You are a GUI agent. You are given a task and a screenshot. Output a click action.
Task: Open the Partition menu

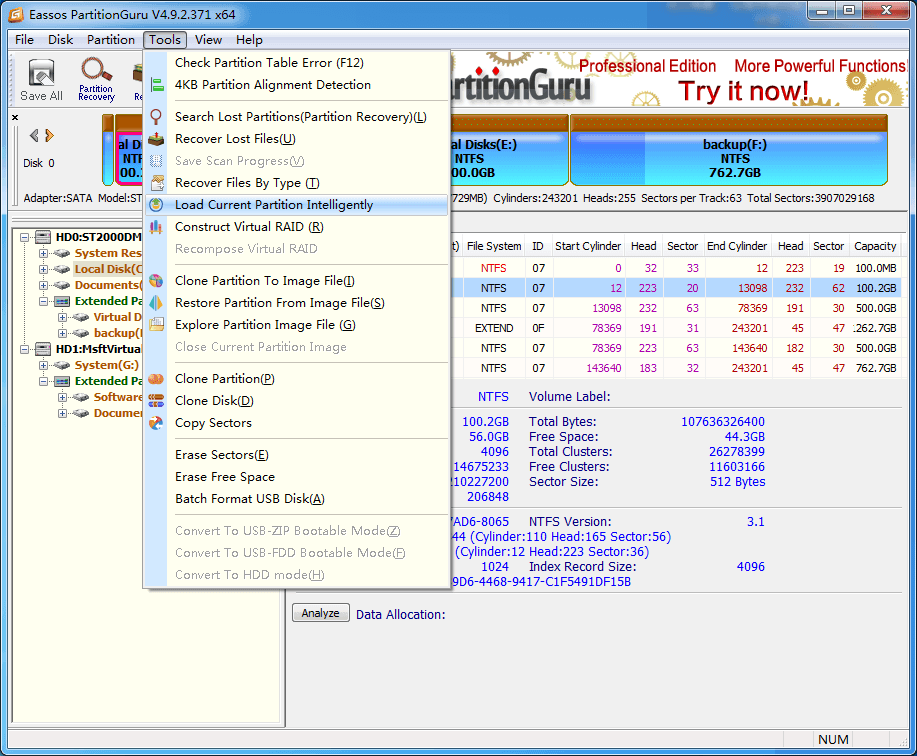pyautogui.click(x=111, y=40)
